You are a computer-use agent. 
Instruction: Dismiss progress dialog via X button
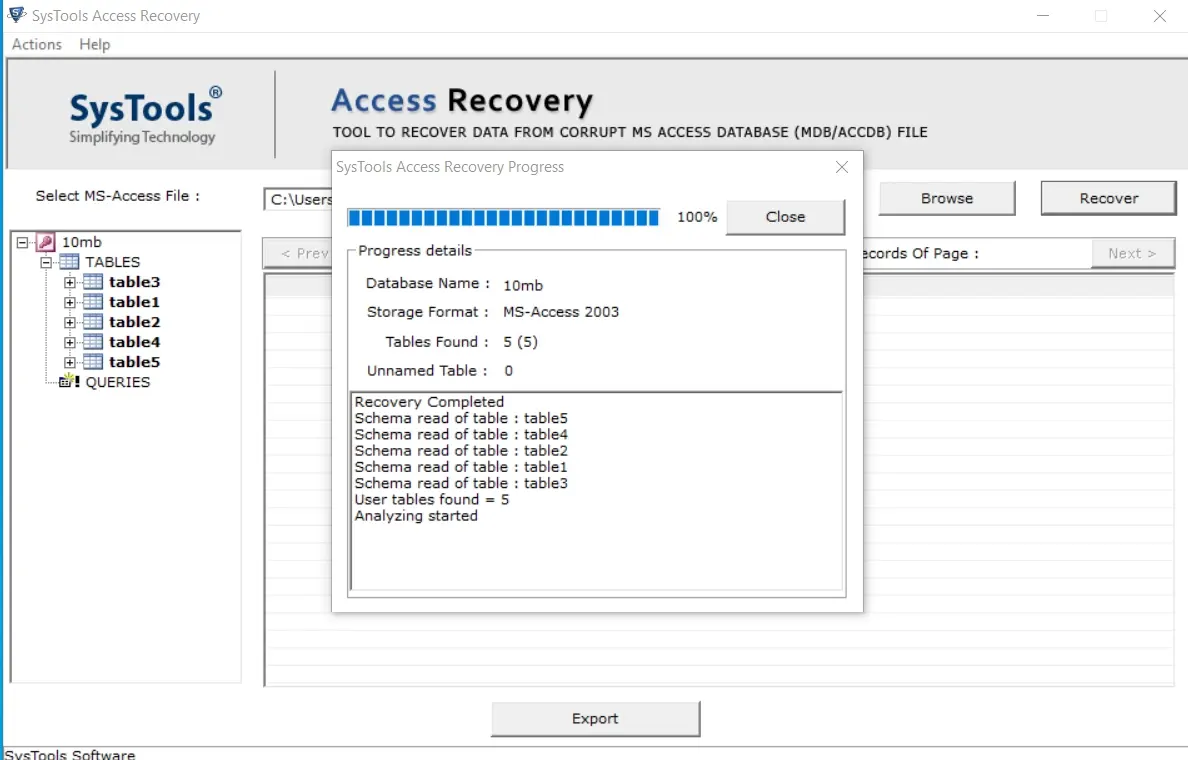pyautogui.click(x=842, y=167)
